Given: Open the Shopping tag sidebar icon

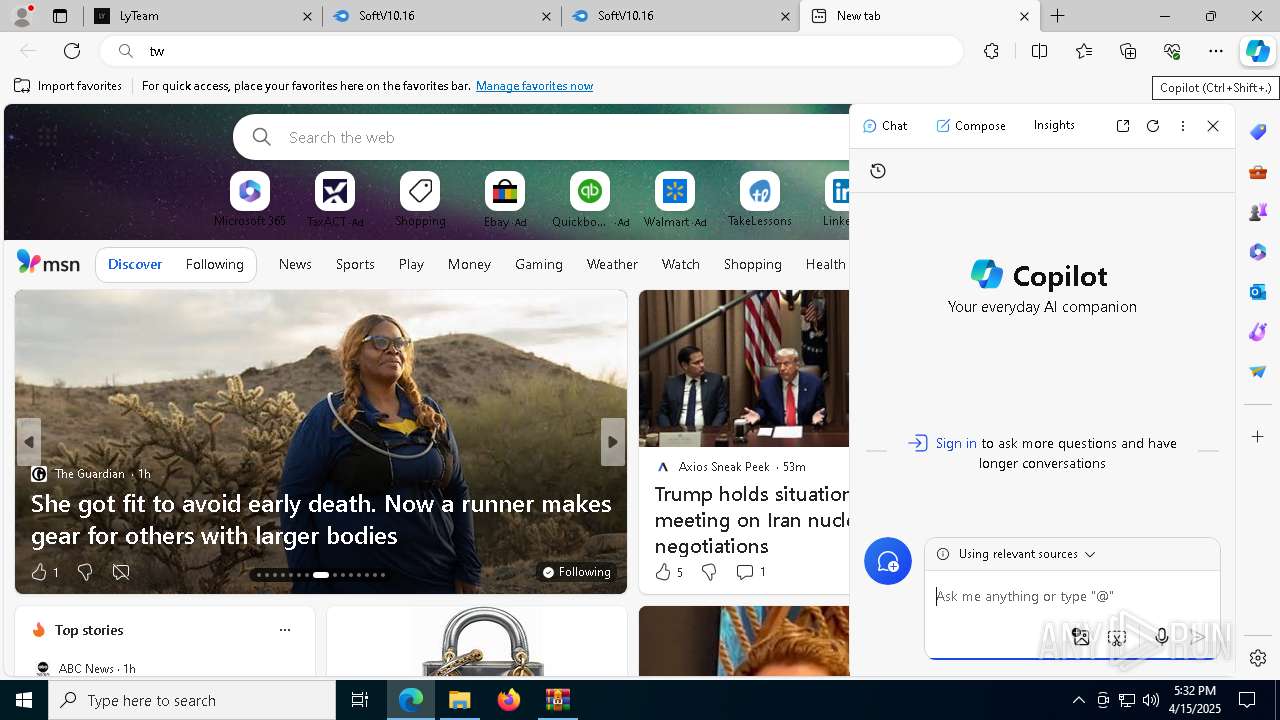Looking at the screenshot, I should (1258, 132).
